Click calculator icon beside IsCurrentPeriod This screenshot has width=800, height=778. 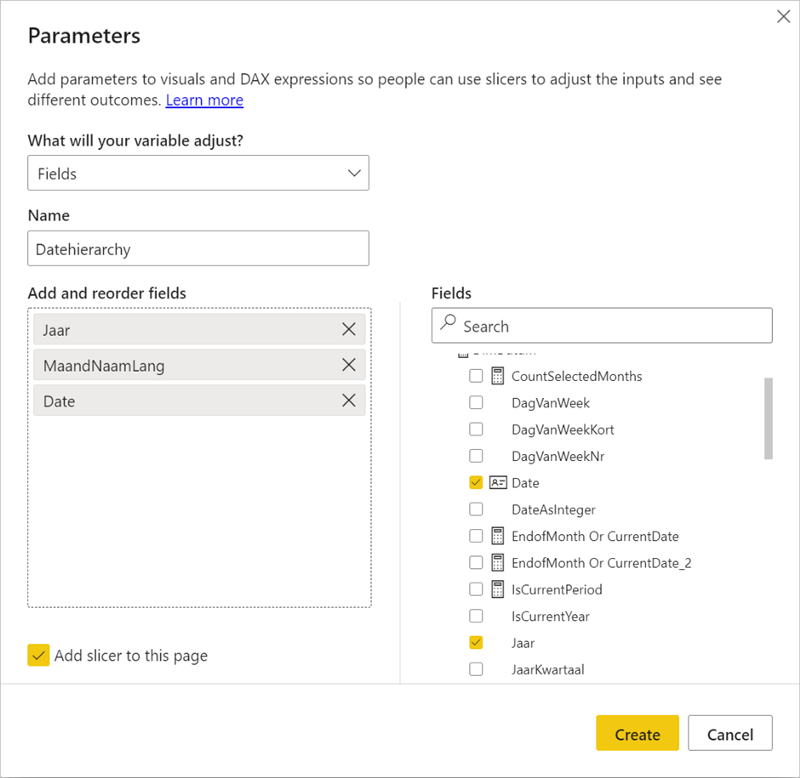point(498,589)
